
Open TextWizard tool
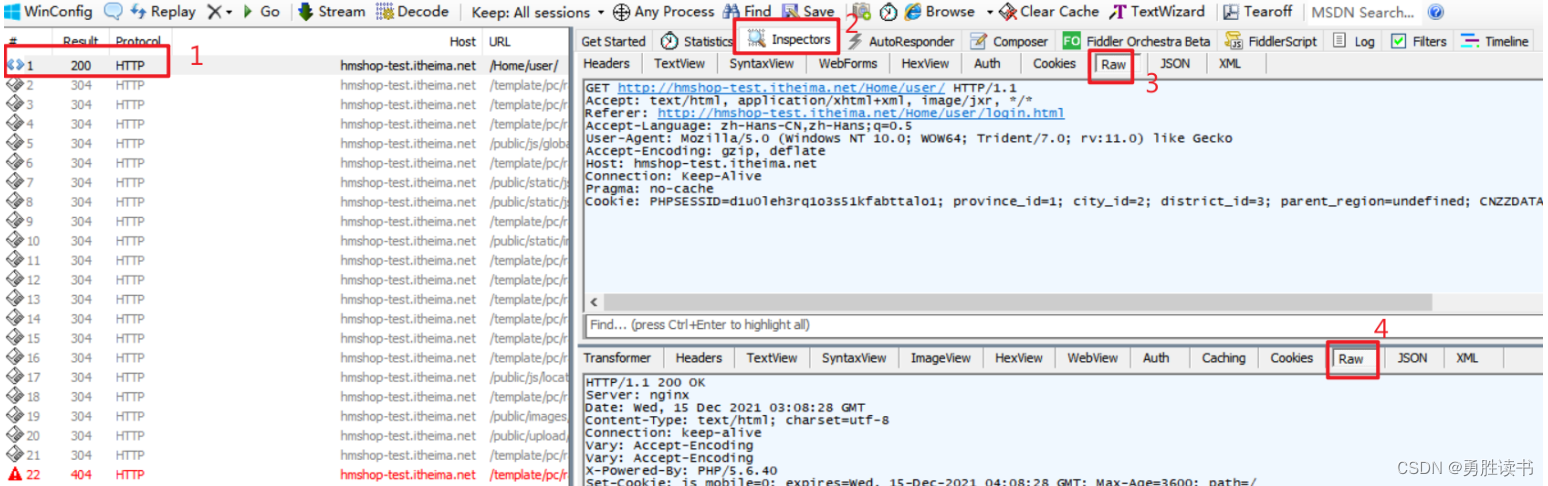tap(1158, 12)
